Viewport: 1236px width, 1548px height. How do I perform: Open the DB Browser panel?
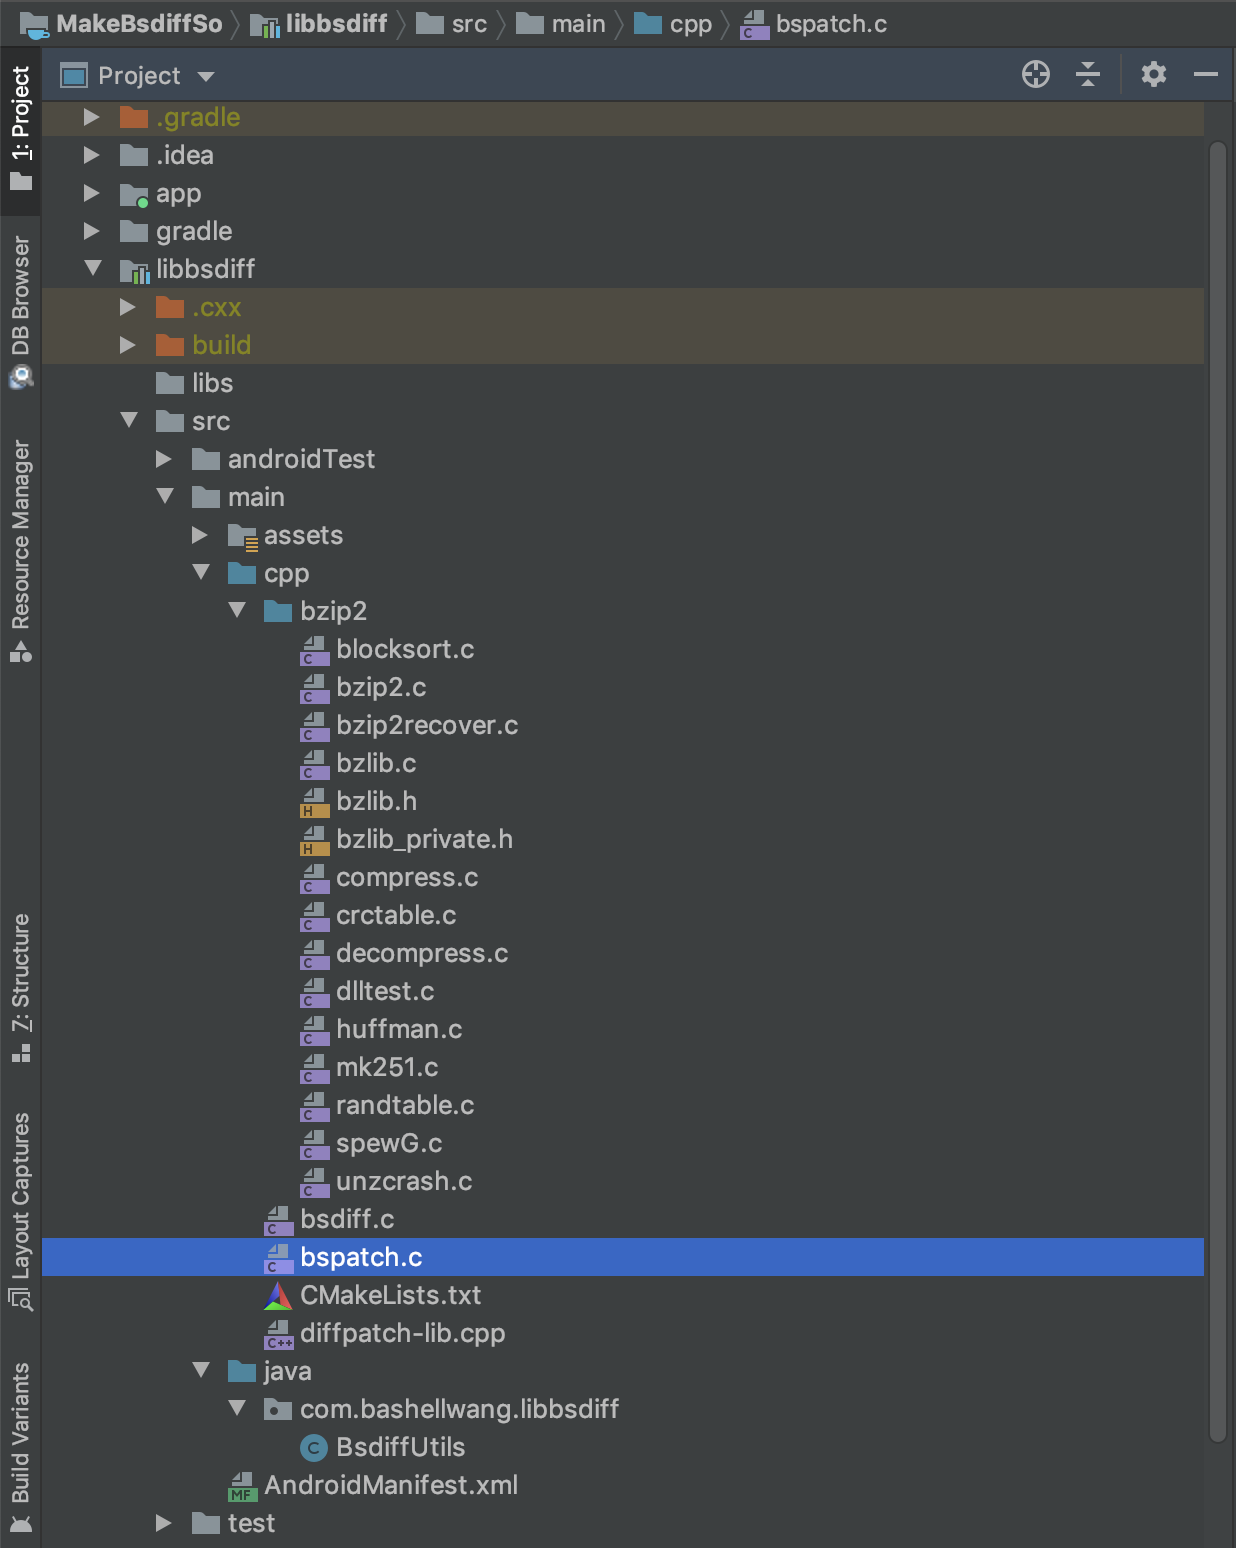point(21,300)
